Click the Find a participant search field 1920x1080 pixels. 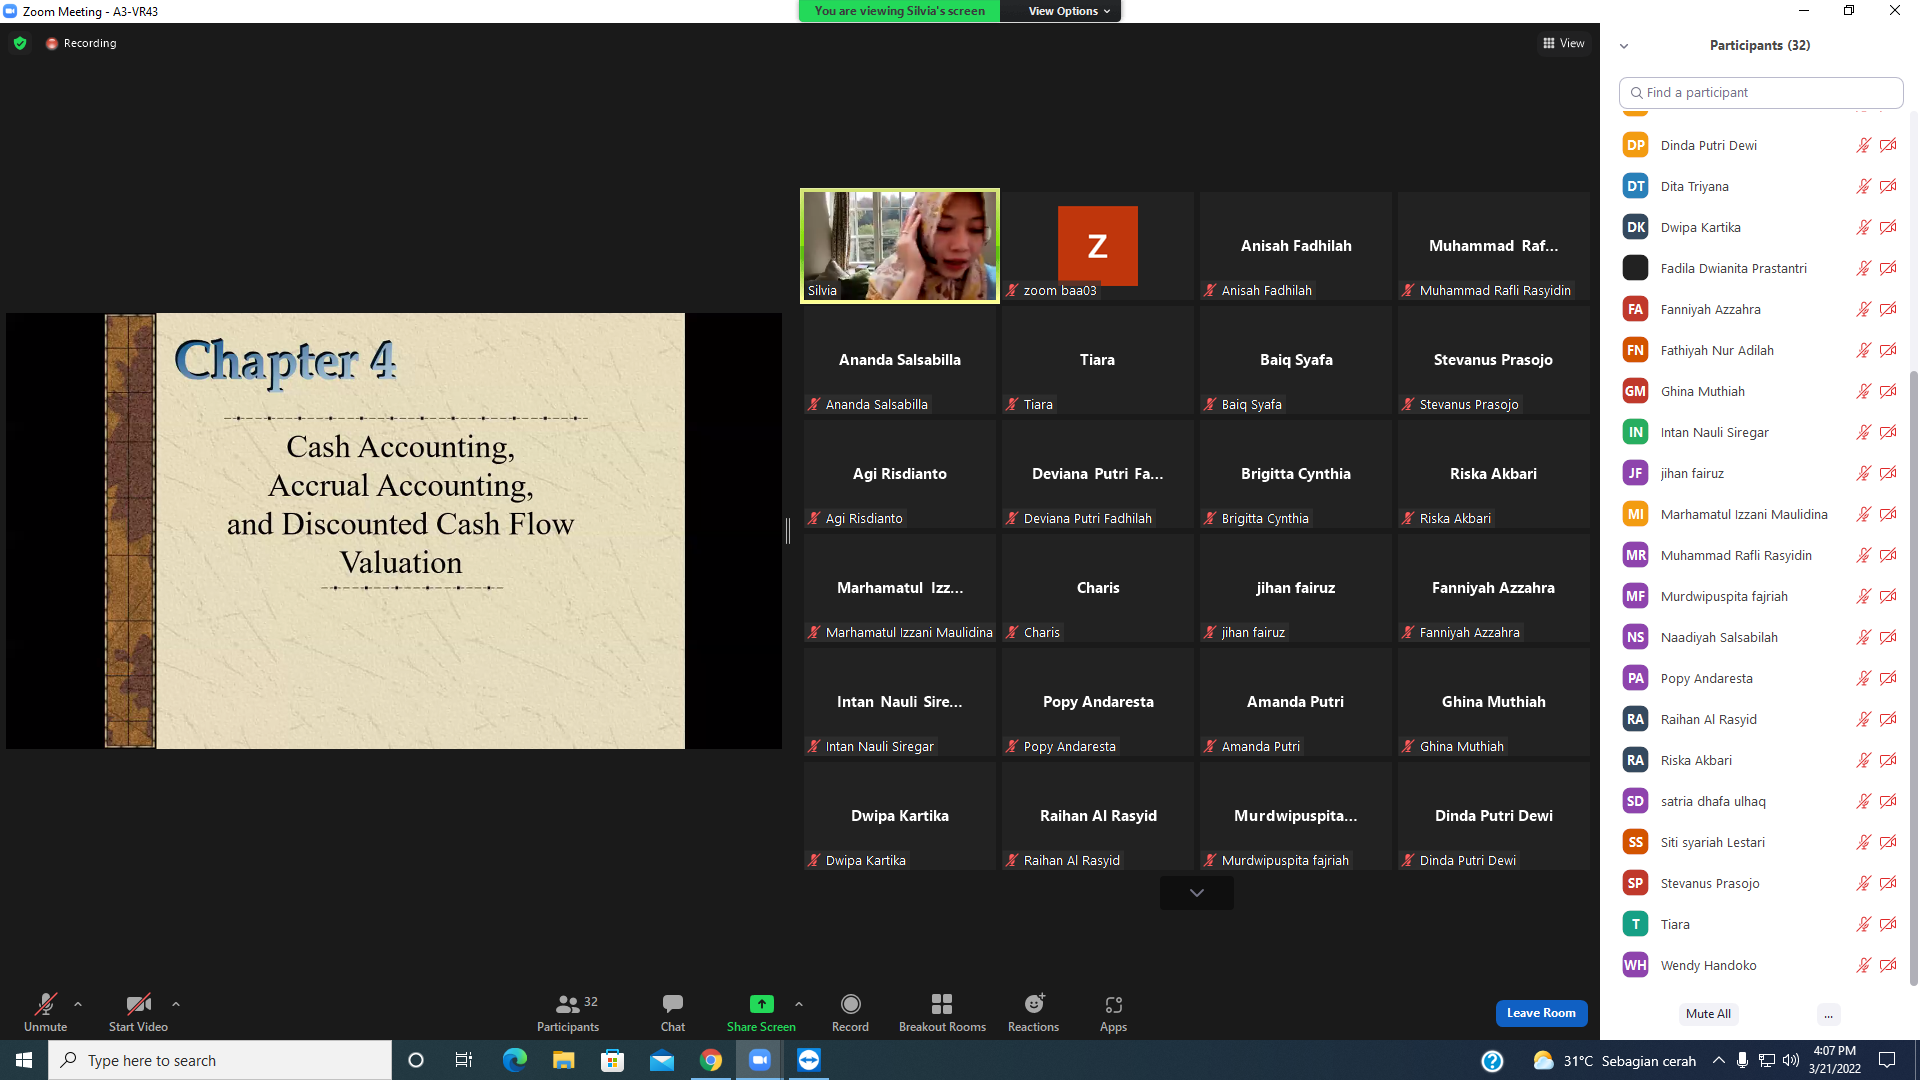[1760, 92]
